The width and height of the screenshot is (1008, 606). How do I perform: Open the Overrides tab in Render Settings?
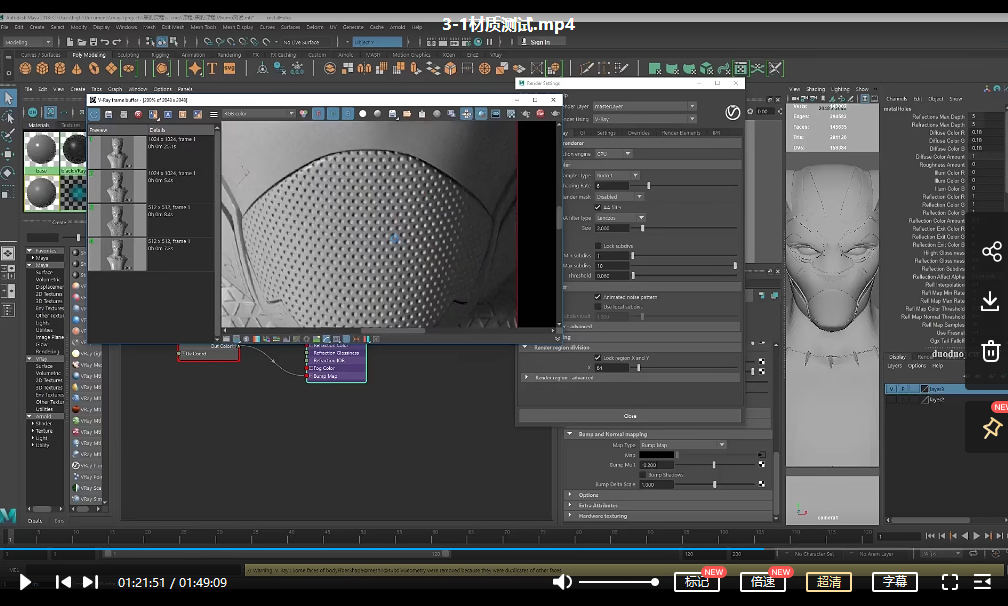(x=638, y=133)
